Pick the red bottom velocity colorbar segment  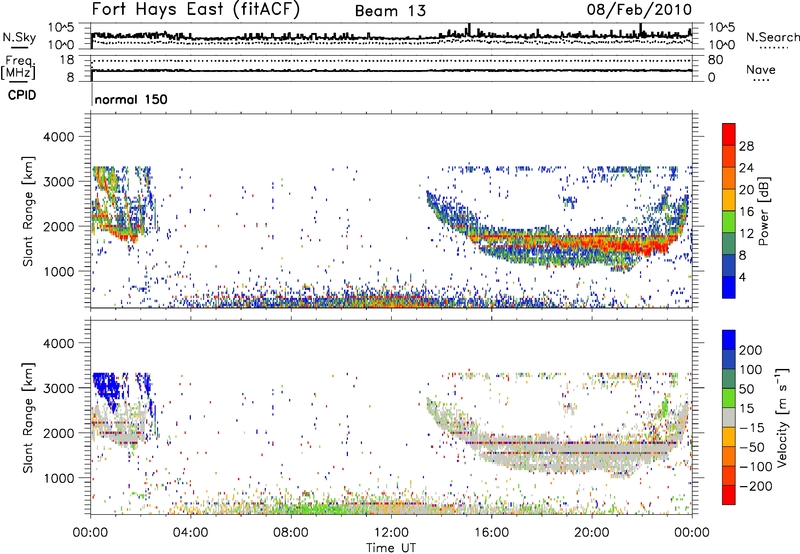coord(729,495)
